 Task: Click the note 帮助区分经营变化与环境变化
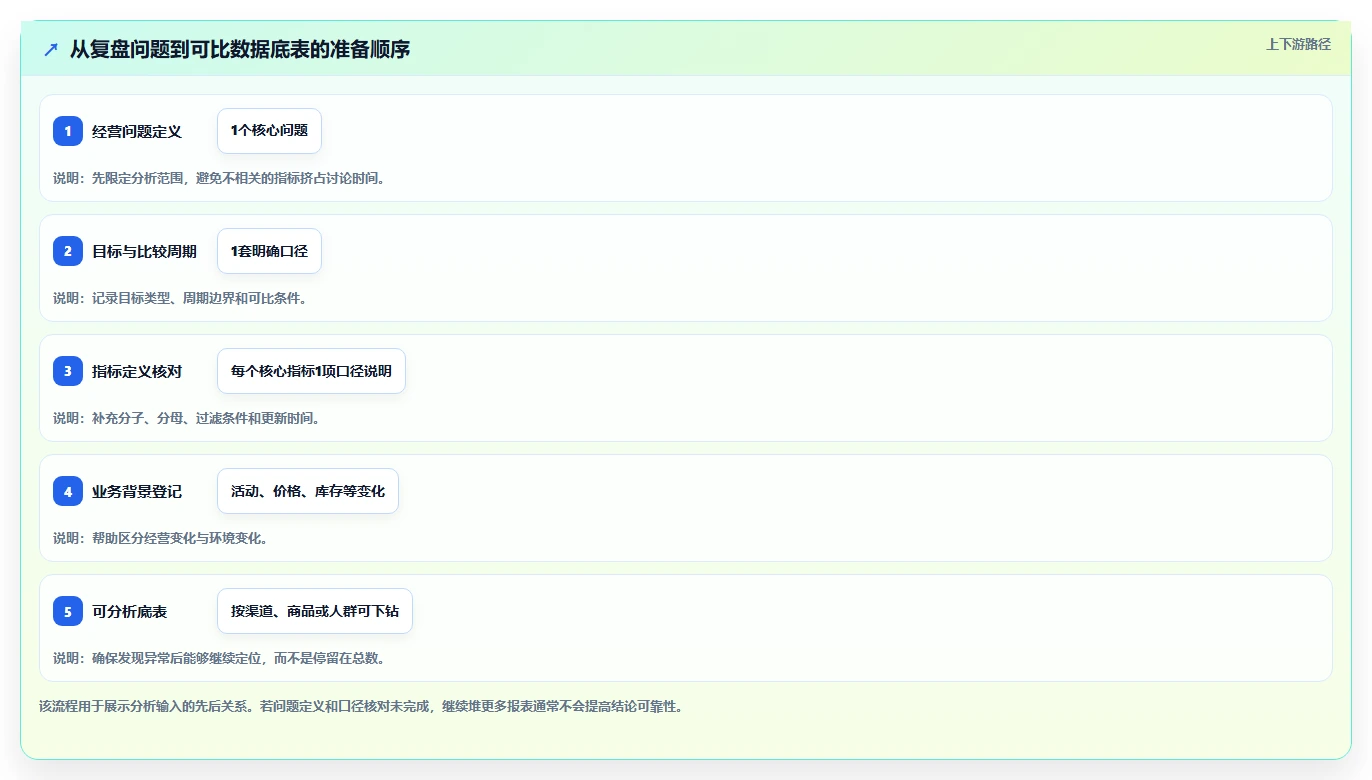(180, 538)
